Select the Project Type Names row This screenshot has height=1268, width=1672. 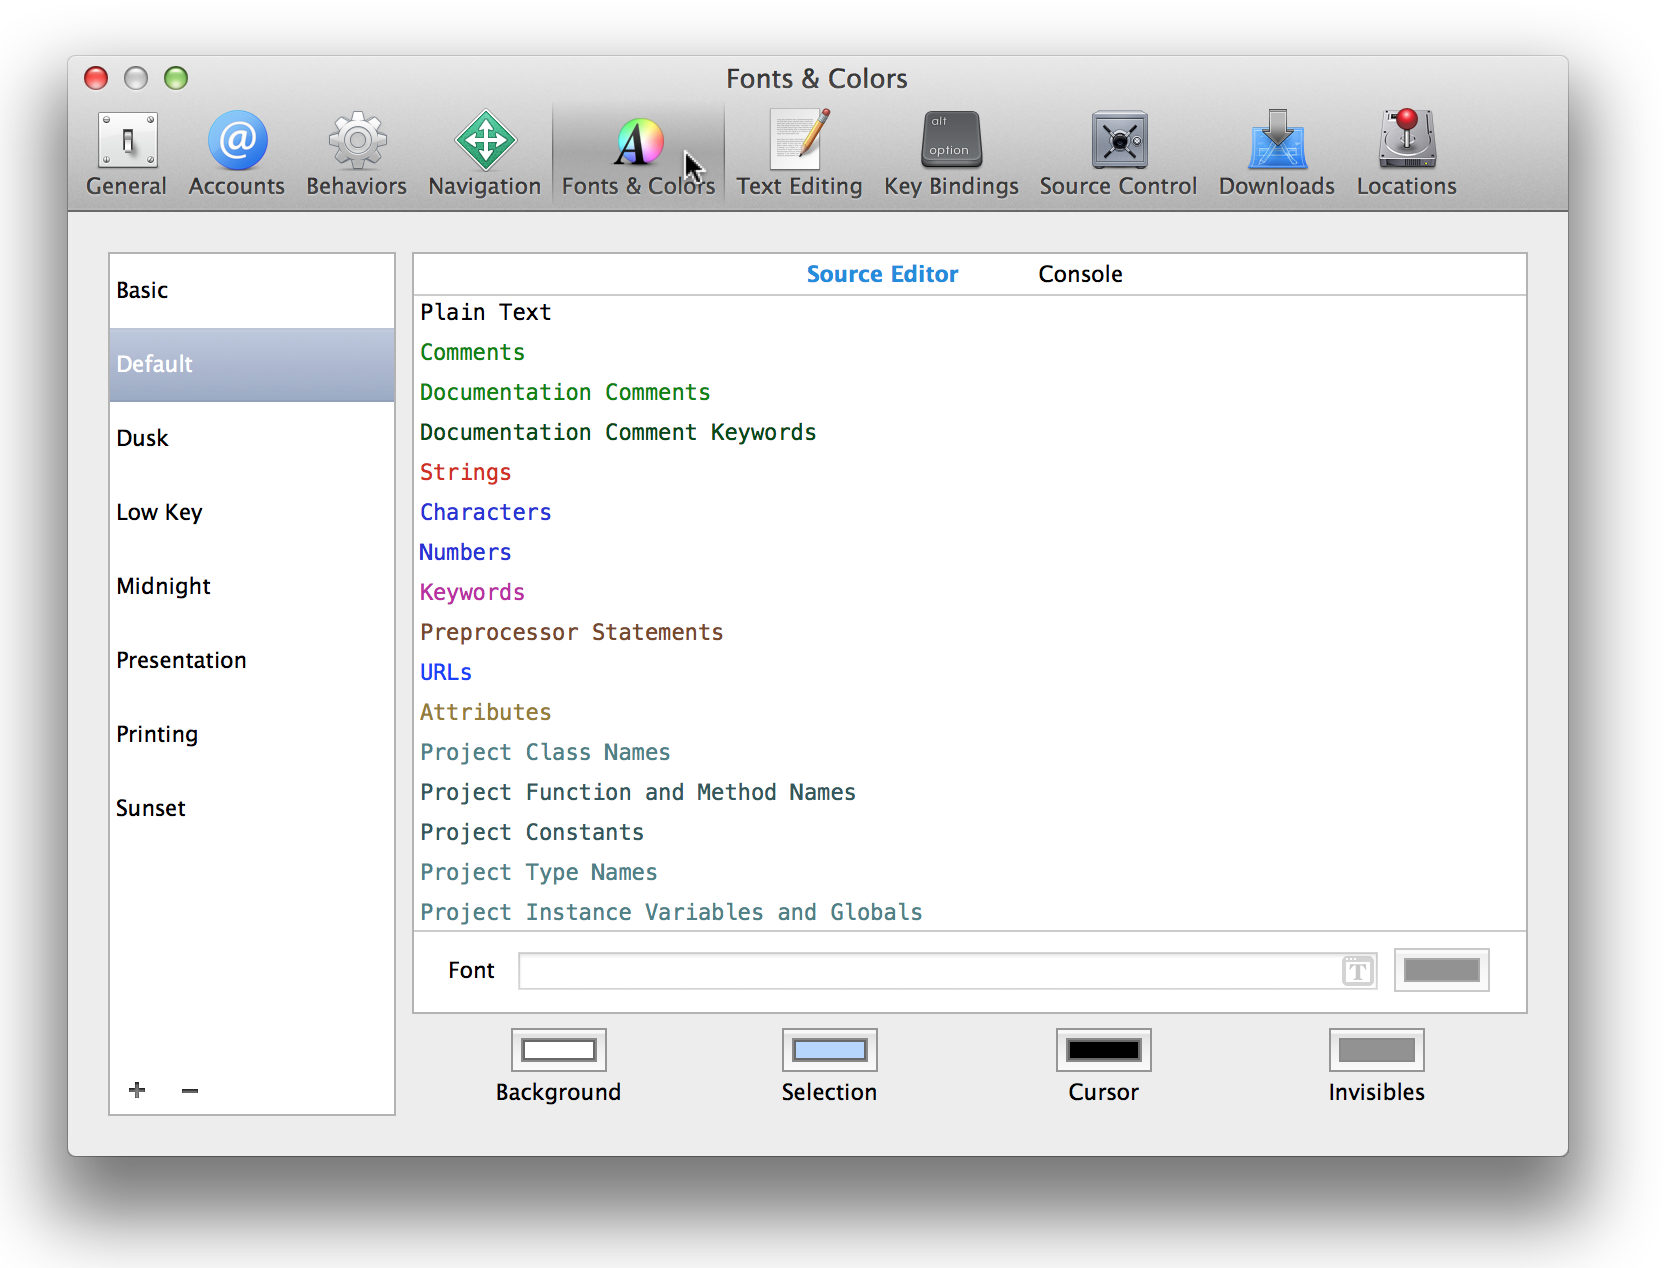970,872
